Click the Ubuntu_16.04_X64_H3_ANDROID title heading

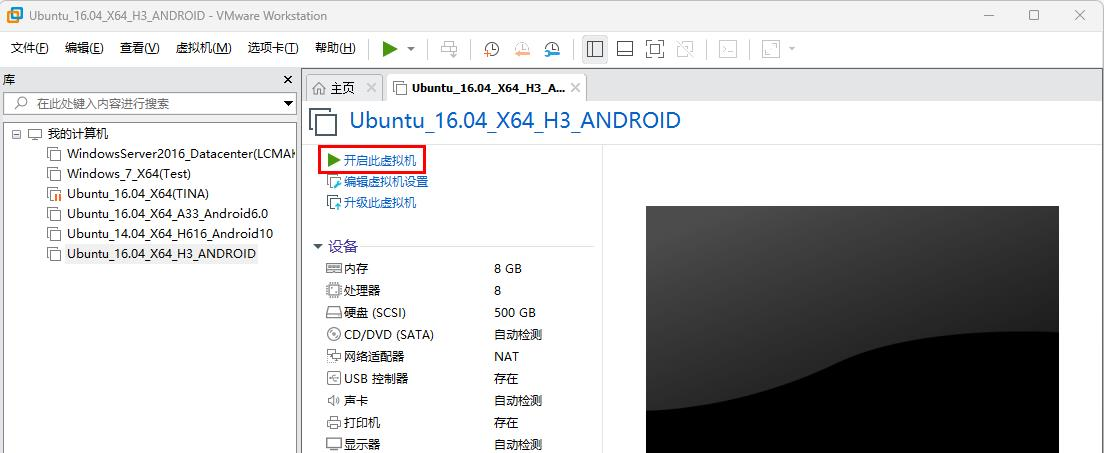pyautogui.click(x=515, y=120)
